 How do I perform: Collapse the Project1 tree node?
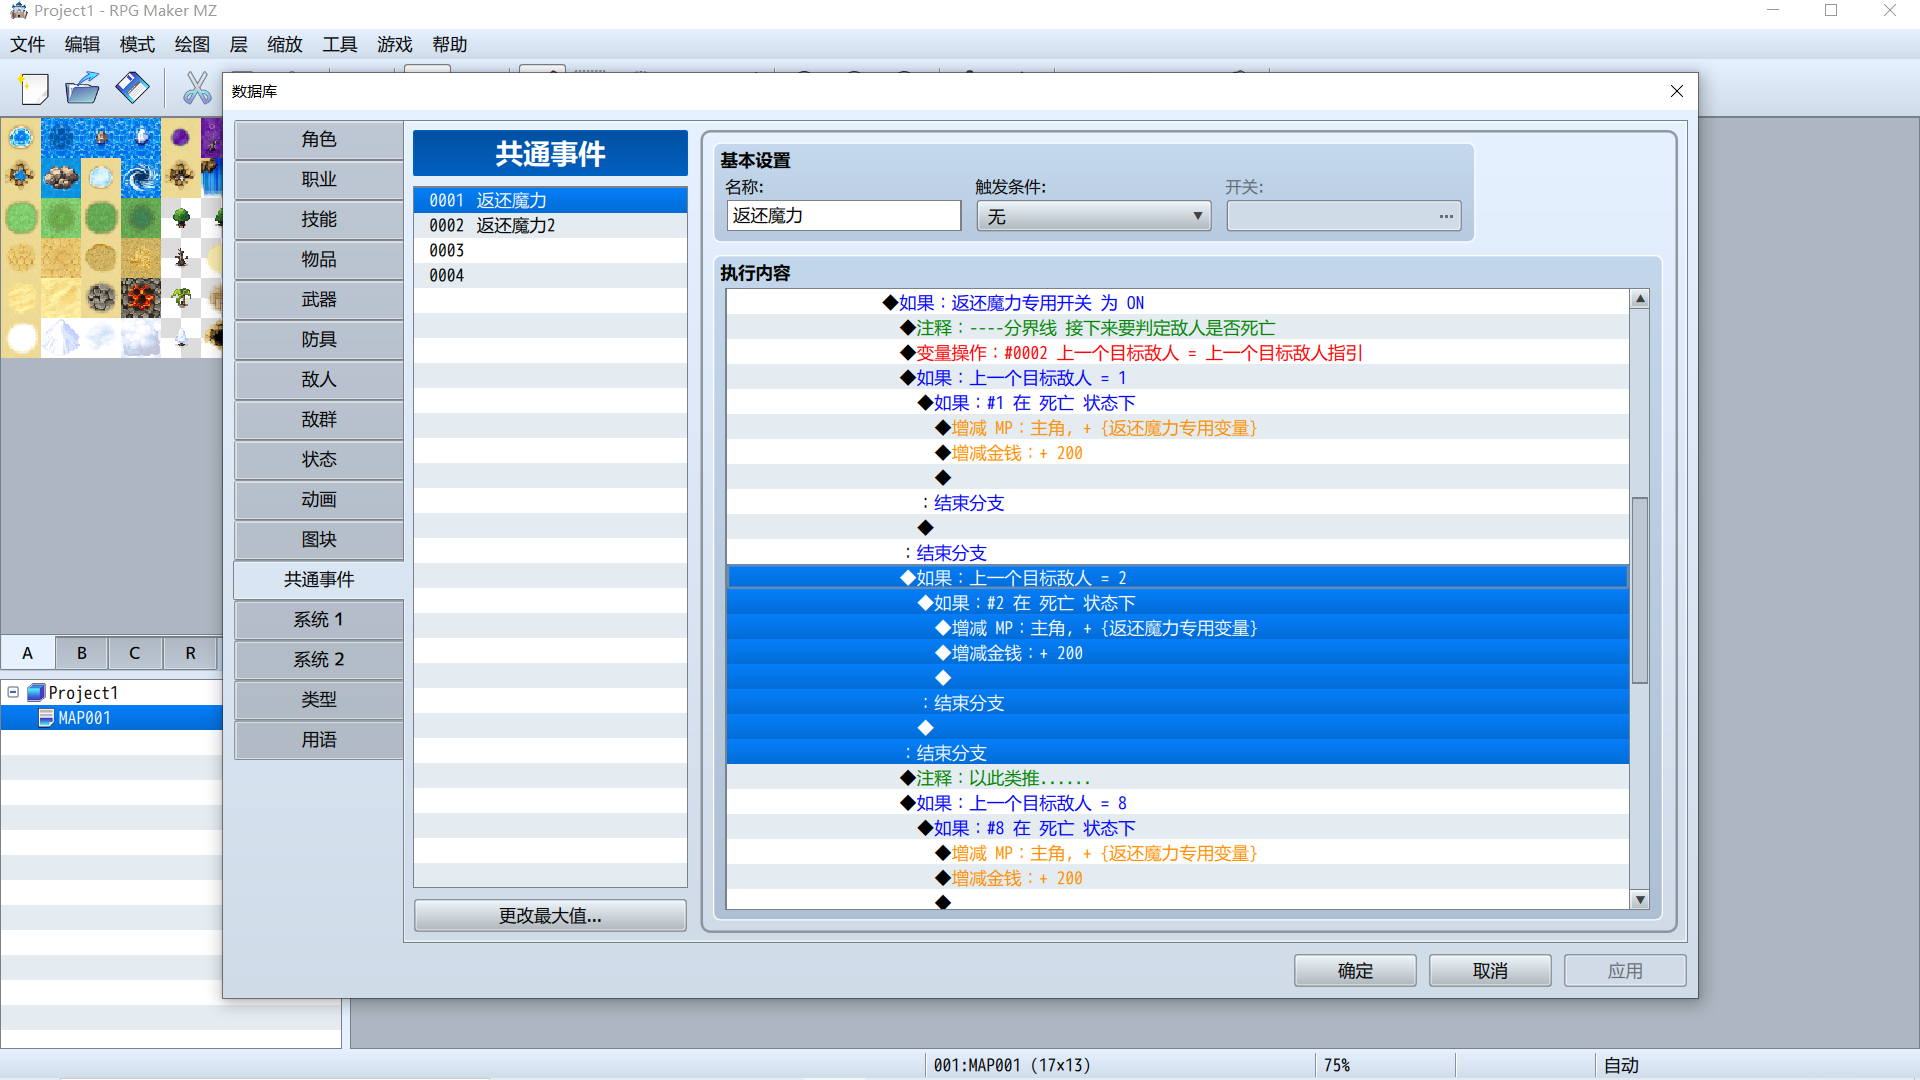coord(13,692)
